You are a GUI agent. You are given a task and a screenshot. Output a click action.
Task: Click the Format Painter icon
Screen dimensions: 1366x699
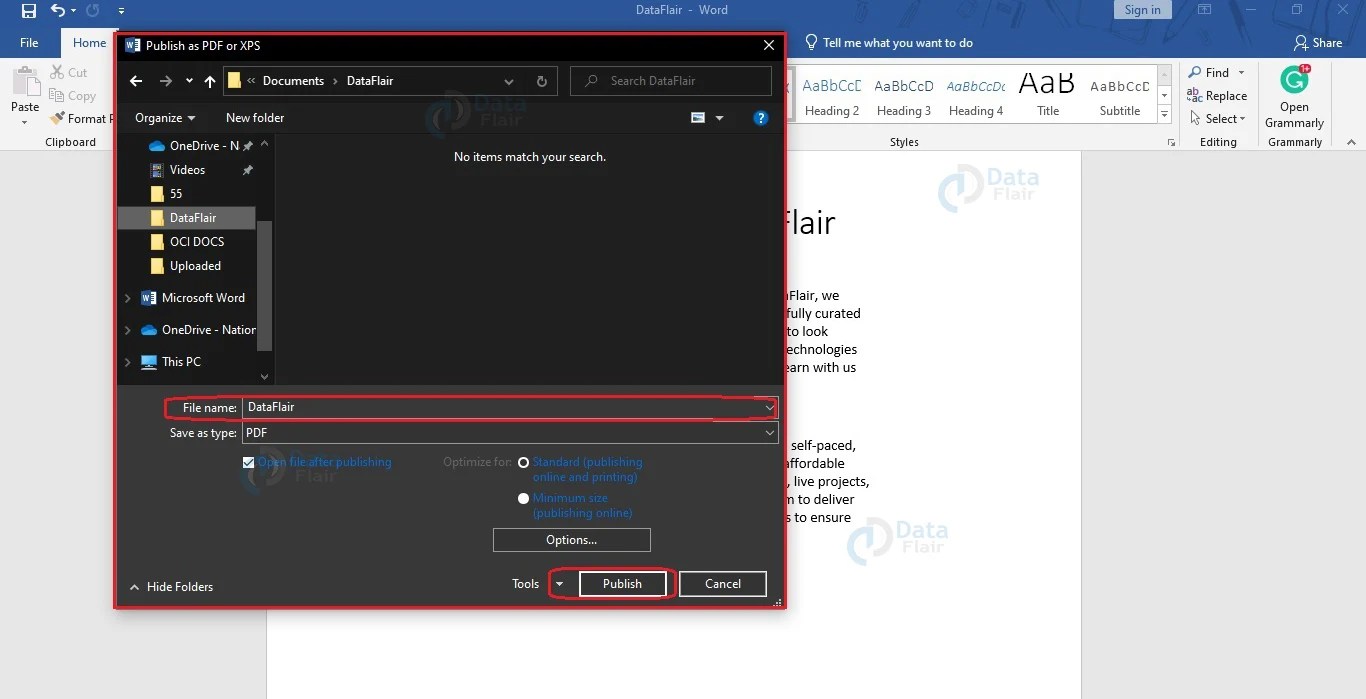point(57,118)
